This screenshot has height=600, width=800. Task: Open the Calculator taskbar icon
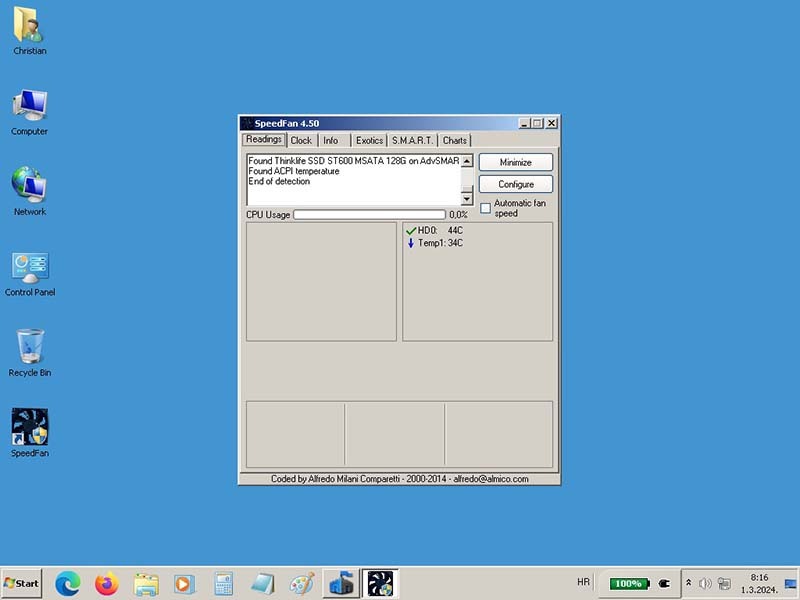click(223, 583)
